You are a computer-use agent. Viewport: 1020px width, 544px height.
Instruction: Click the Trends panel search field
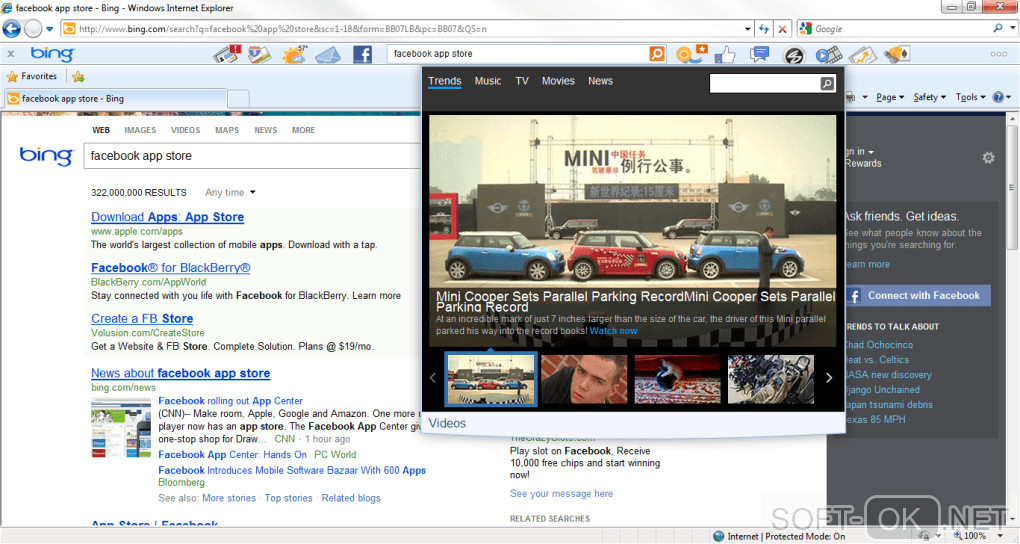coord(764,83)
